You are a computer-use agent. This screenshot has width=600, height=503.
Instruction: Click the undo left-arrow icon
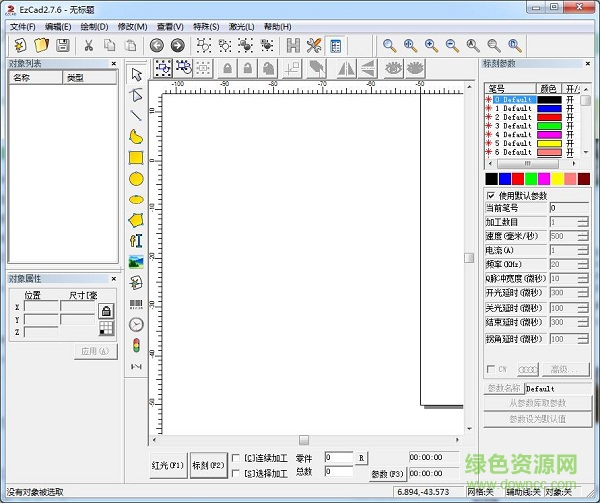click(x=156, y=45)
